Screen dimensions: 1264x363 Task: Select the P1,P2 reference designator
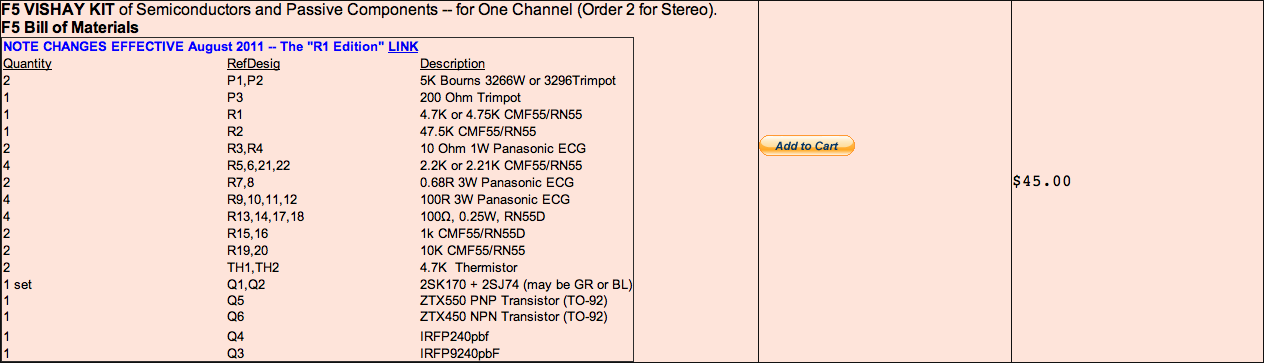coord(244,81)
